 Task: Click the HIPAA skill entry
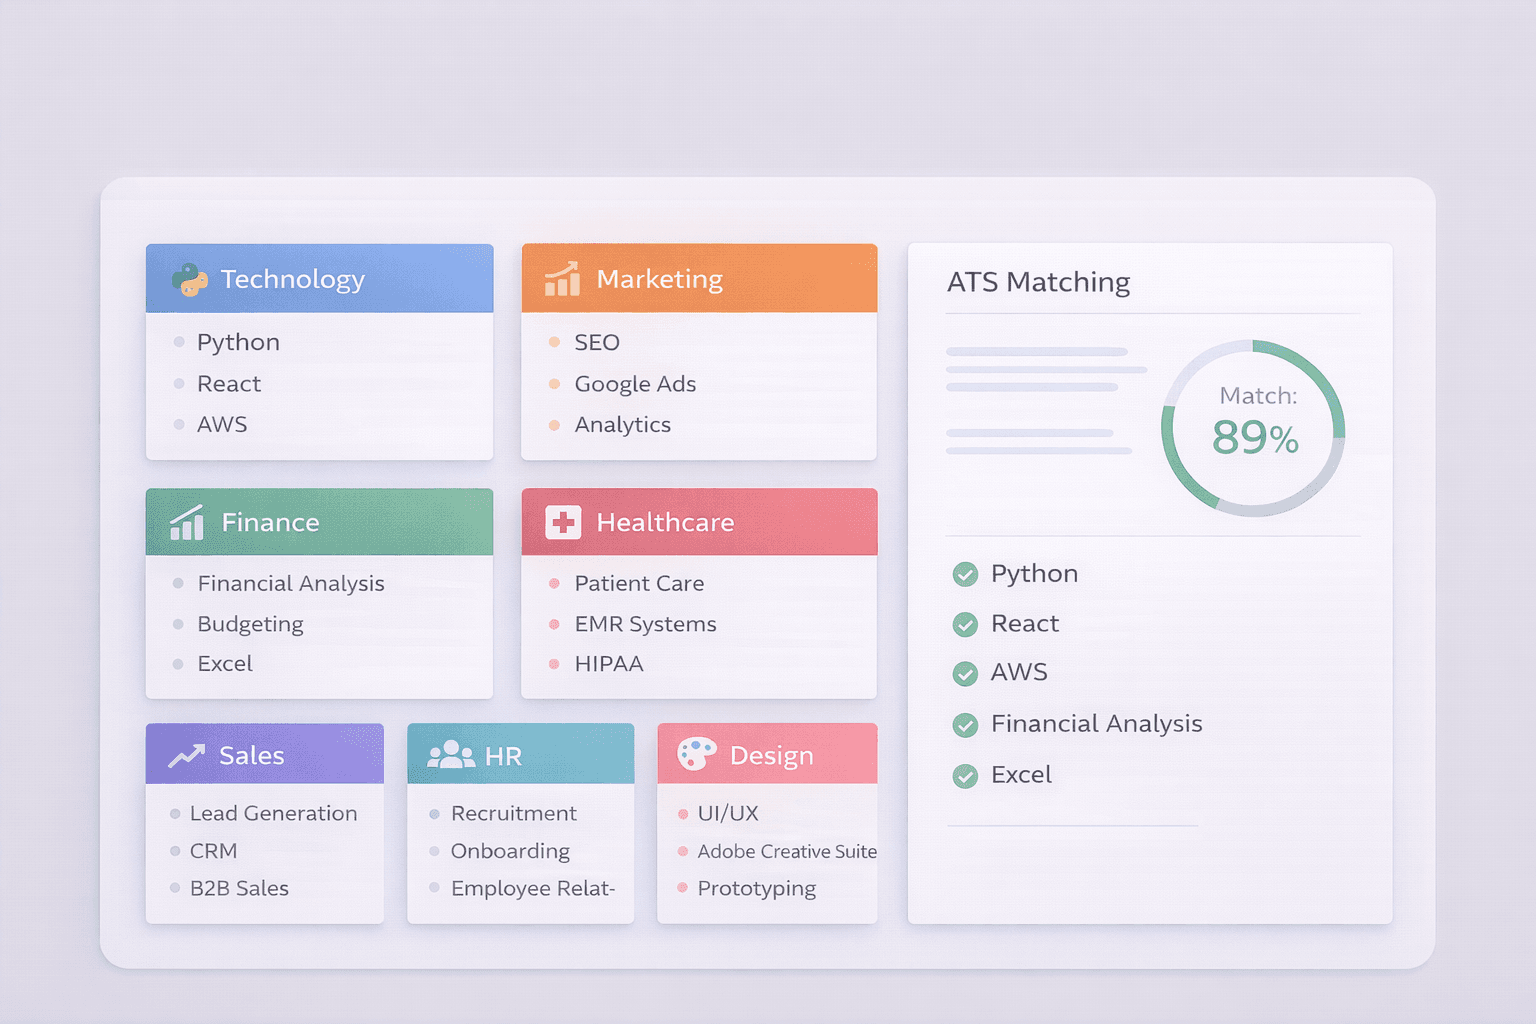609,663
